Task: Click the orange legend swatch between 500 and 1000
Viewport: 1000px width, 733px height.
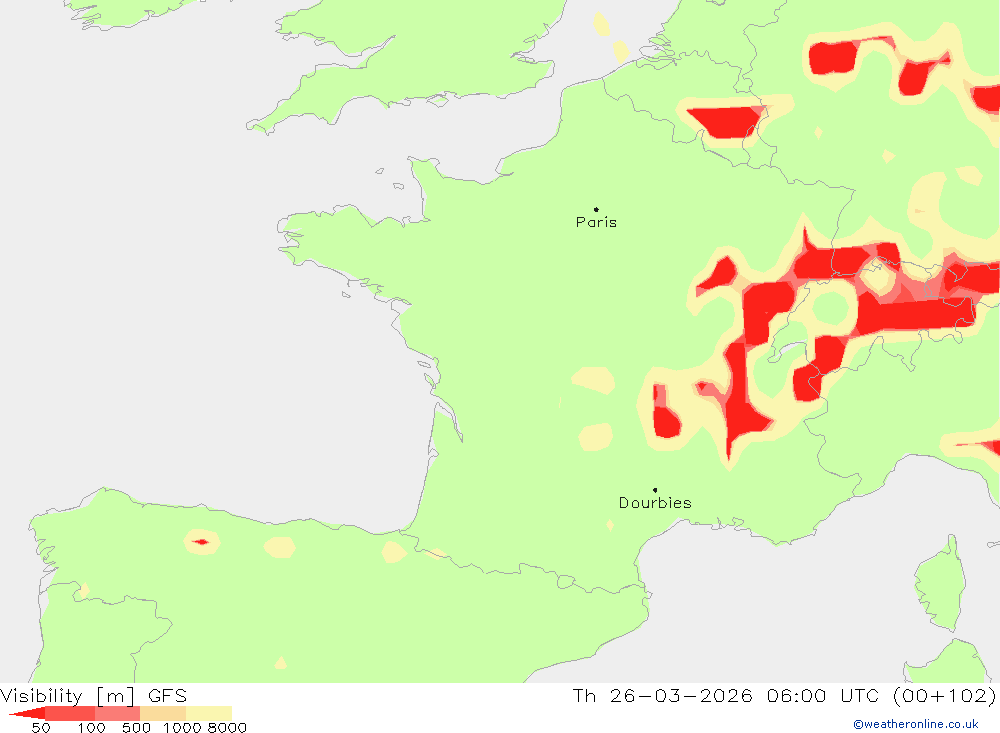Action: (163, 713)
